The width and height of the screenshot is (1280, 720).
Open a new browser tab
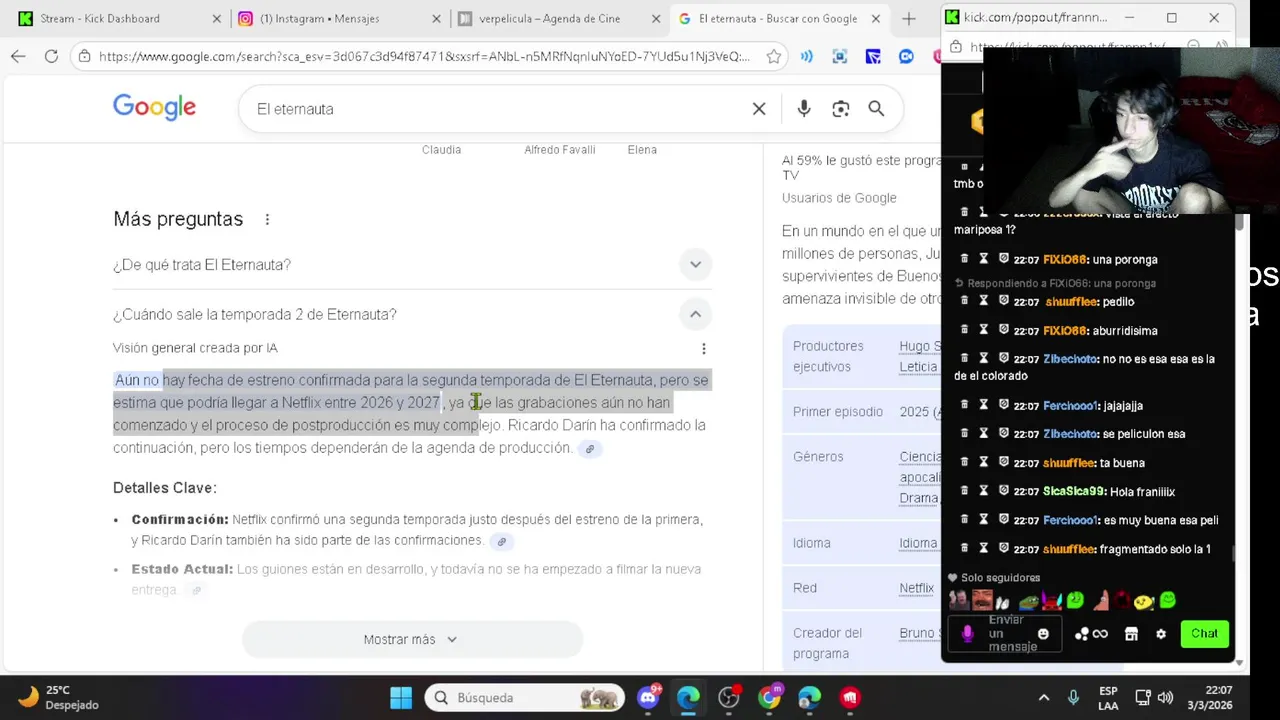pyautogui.click(x=908, y=18)
